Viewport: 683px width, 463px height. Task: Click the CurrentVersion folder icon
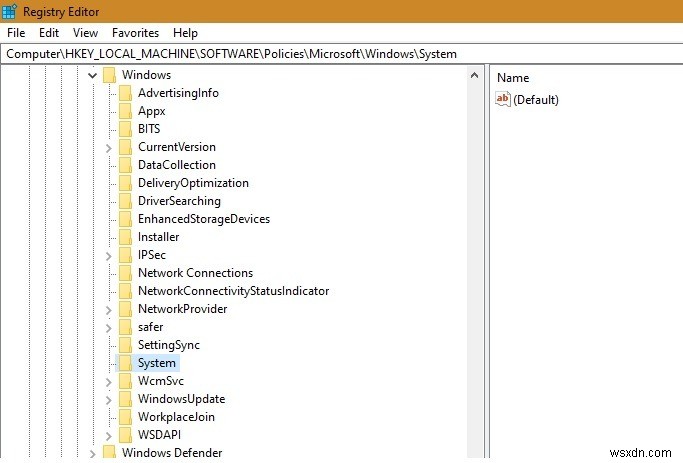pyautogui.click(x=125, y=147)
